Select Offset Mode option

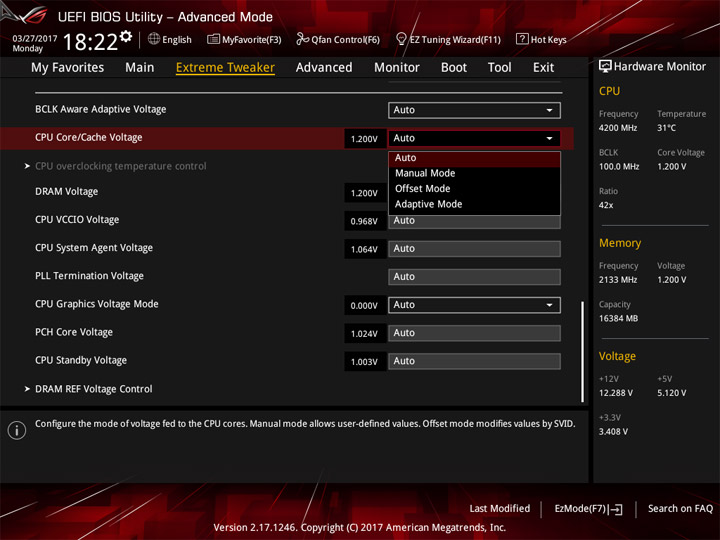click(x=474, y=189)
